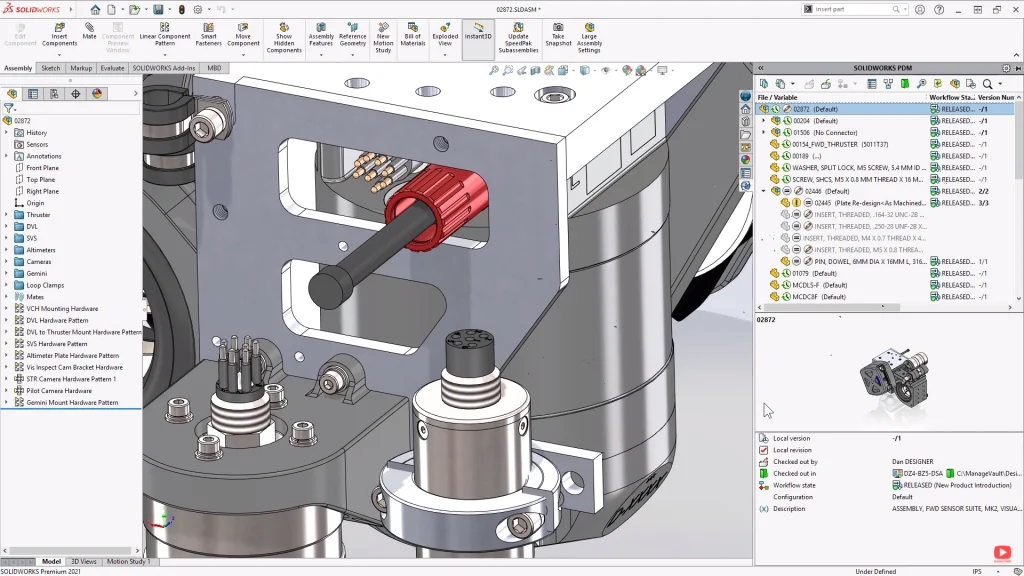The image size is (1024, 576).
Task: Expand the Thruster folder in the tree
Action: click(x=7, y=215)
